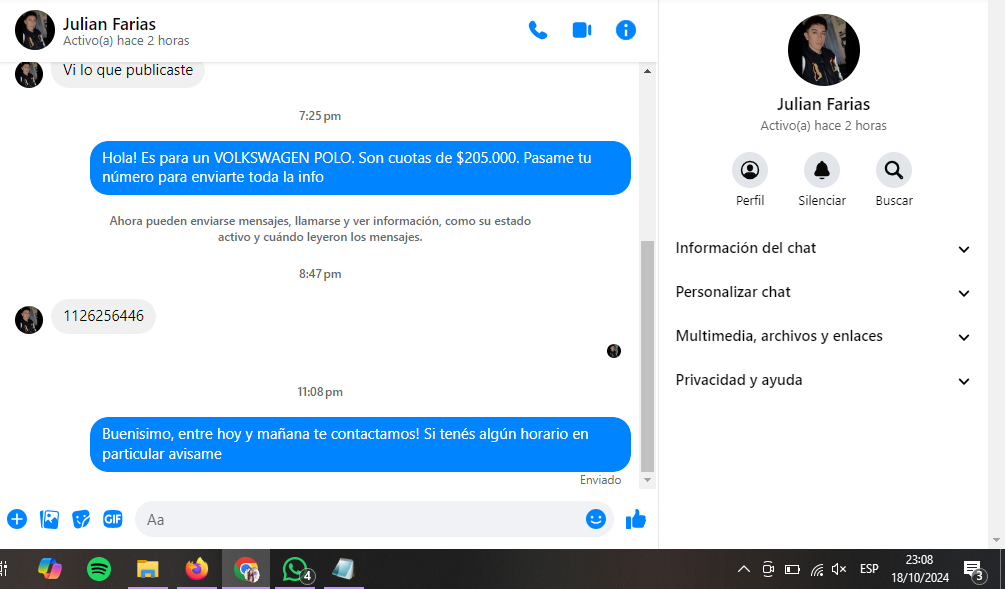Start a video call with Julian Farias

582,30
